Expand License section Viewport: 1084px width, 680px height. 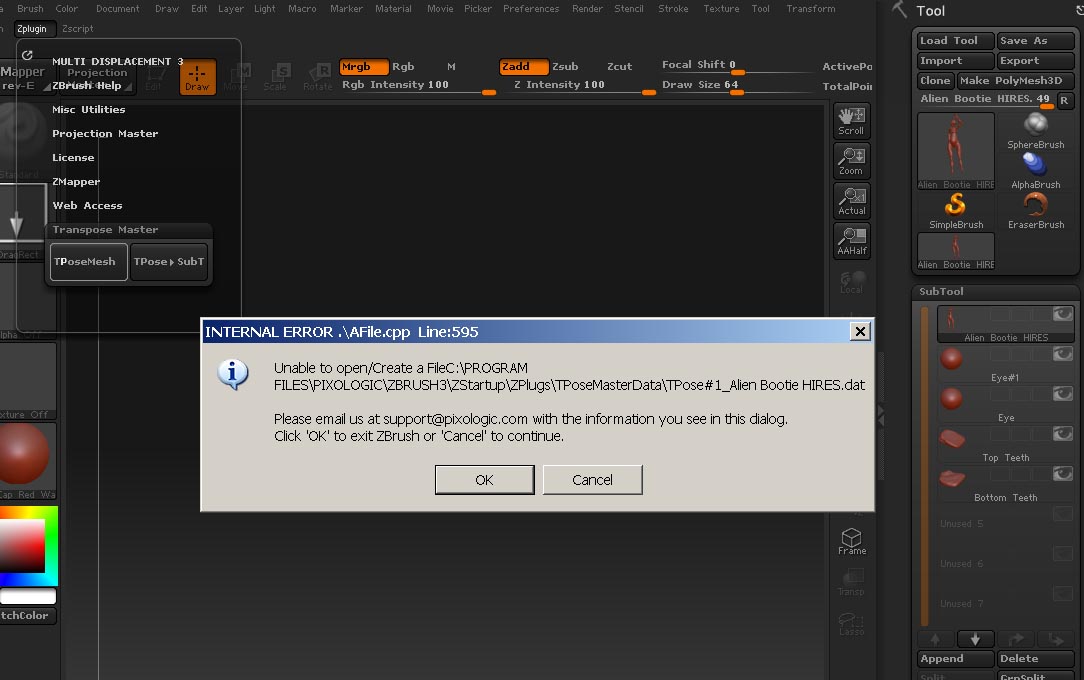coord(73,158)
